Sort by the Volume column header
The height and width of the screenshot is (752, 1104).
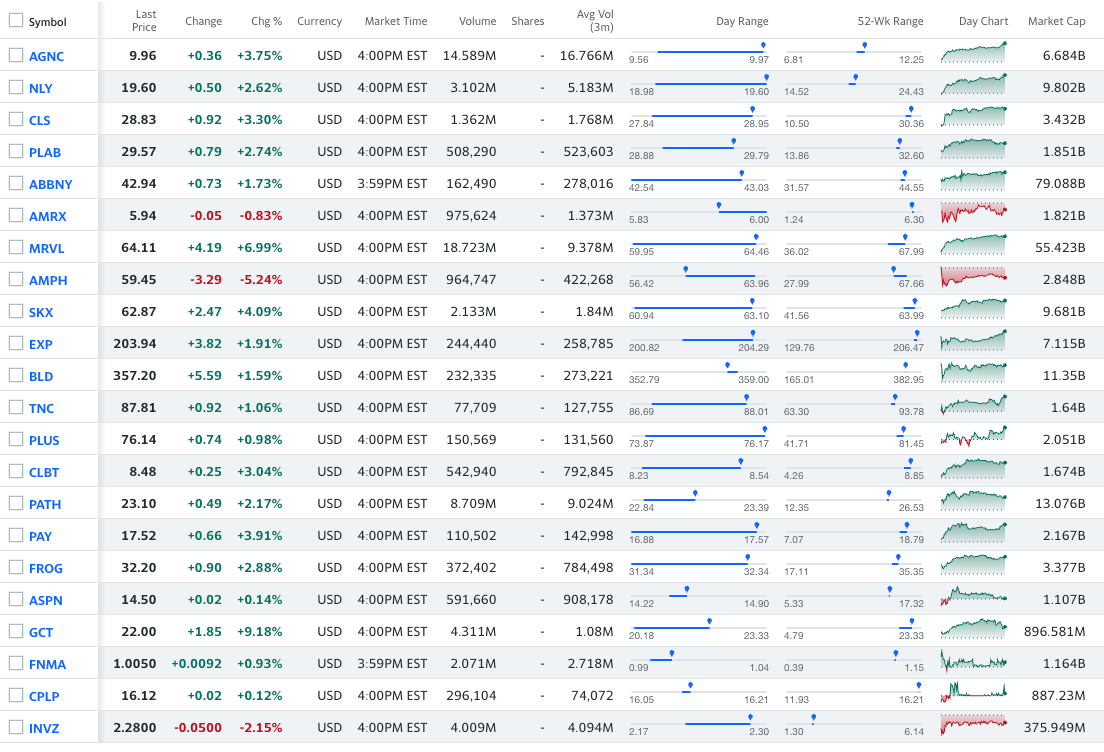(x=477, y=21)
